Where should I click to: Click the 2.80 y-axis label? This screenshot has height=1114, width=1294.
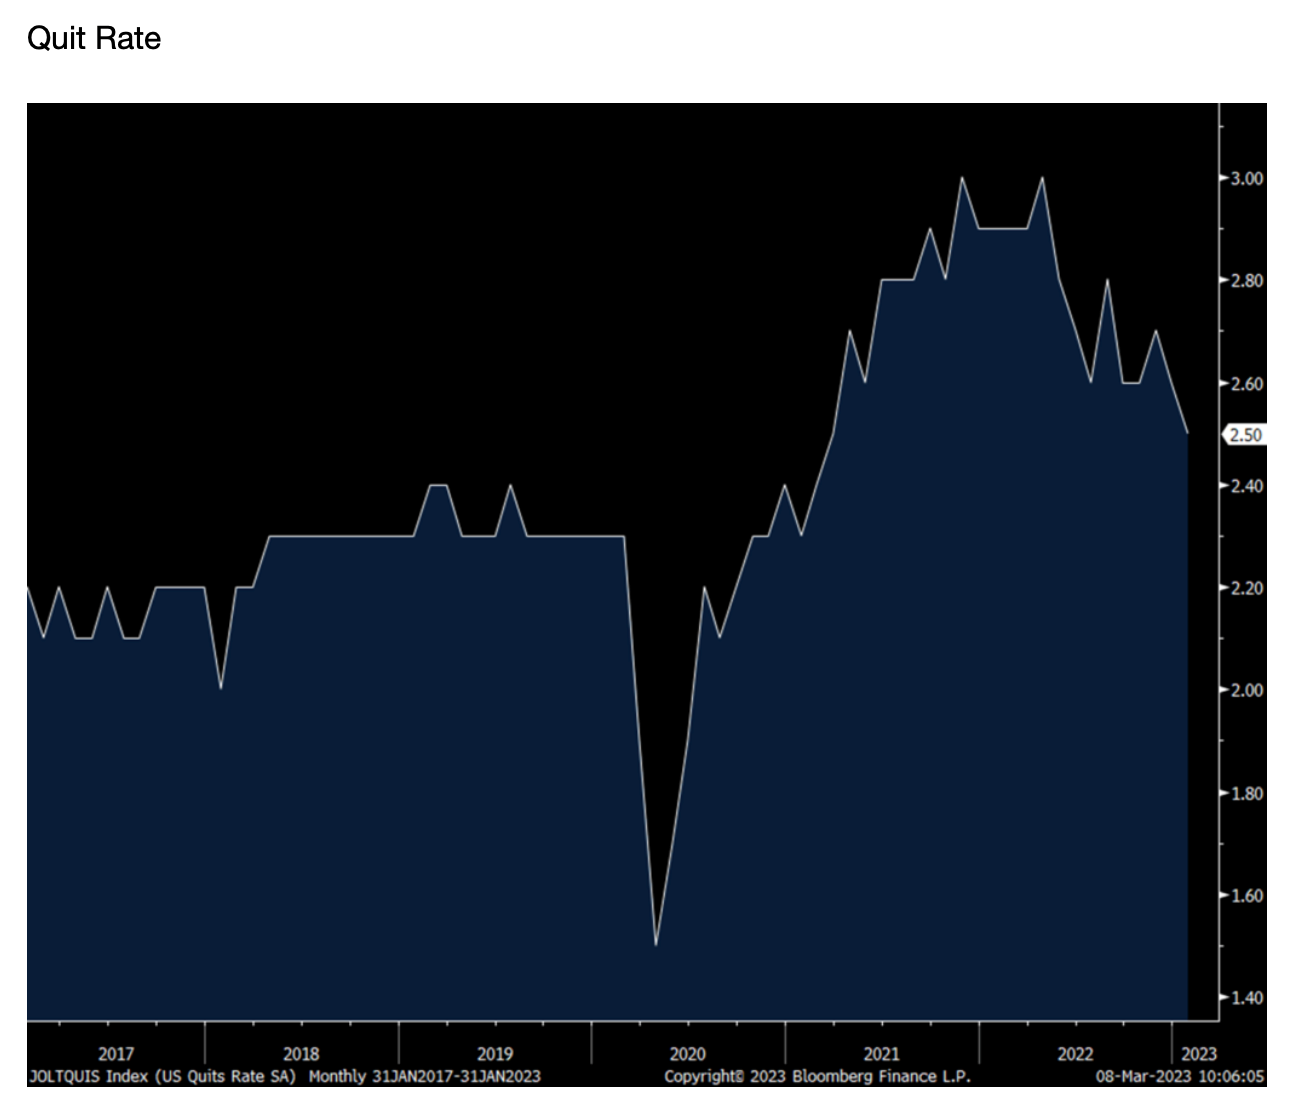pos(1247,281)
